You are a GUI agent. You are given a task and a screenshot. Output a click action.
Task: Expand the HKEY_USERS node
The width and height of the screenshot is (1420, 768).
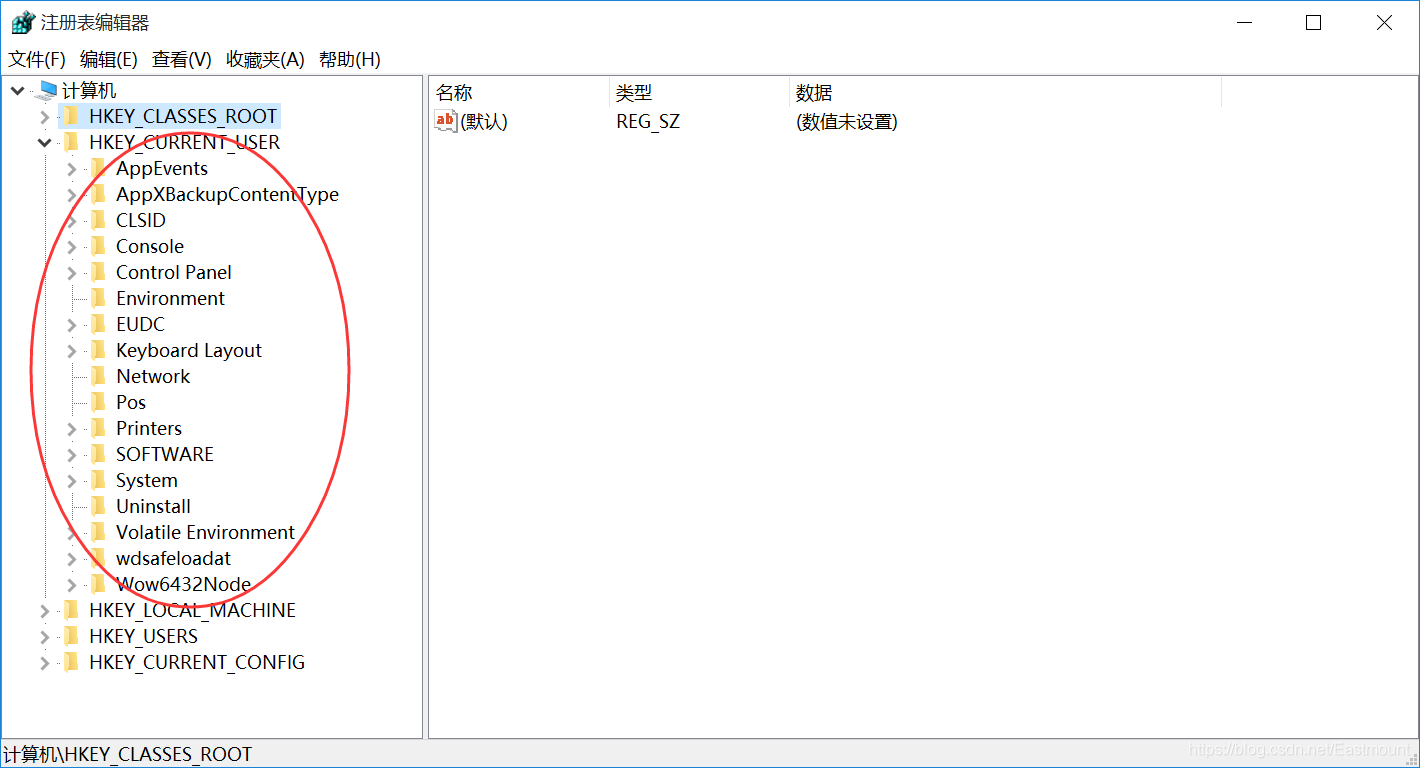[x=44, y=635]
